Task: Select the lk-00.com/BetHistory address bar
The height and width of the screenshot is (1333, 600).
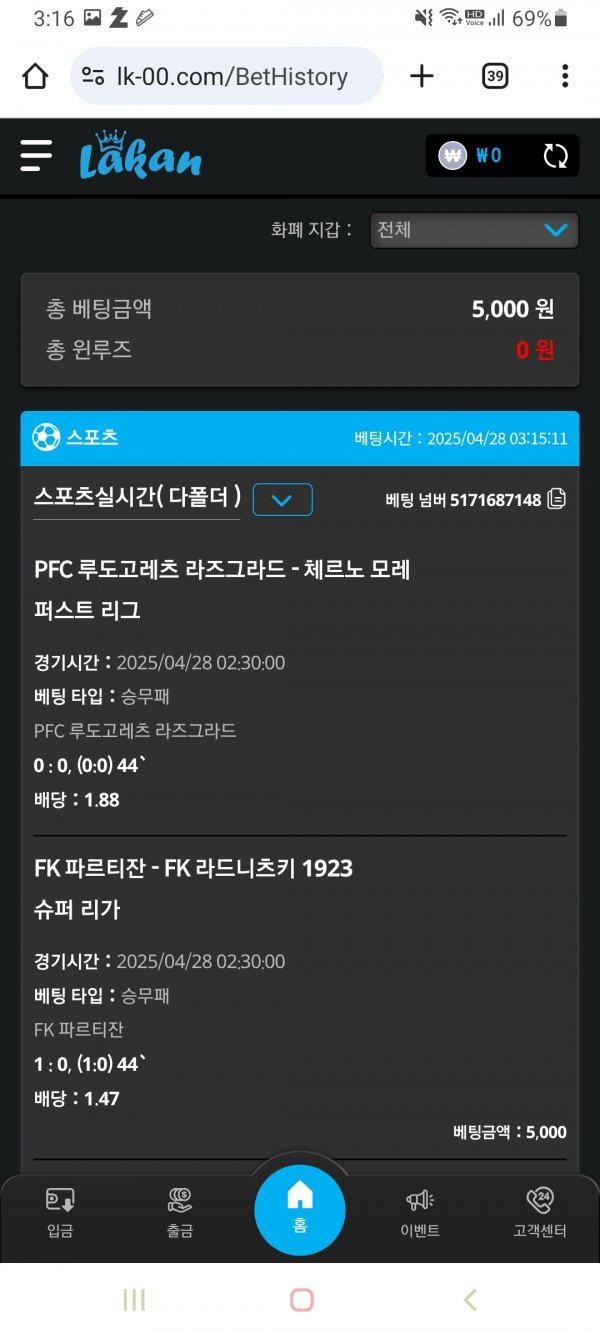Action: coord(227,76)
